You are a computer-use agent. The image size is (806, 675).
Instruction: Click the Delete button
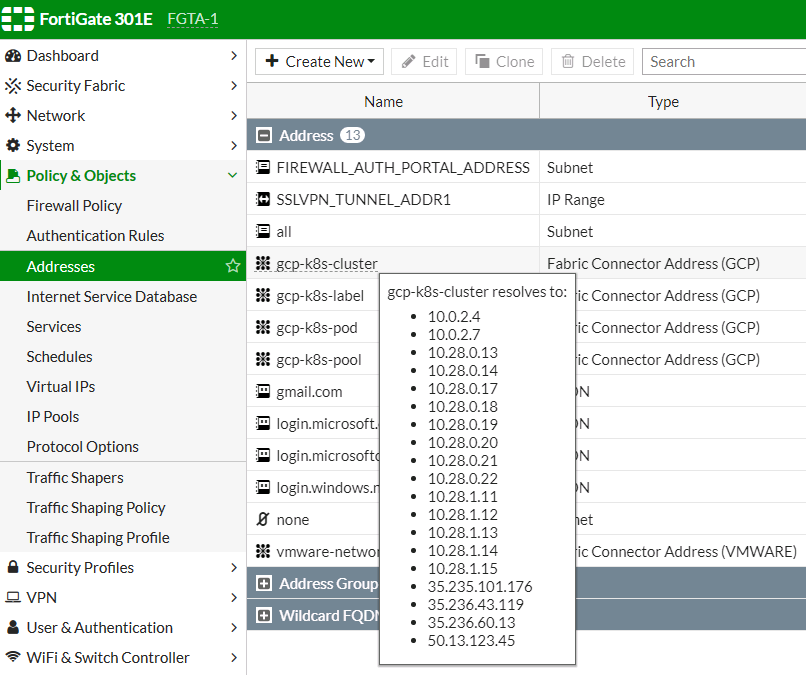592,61
